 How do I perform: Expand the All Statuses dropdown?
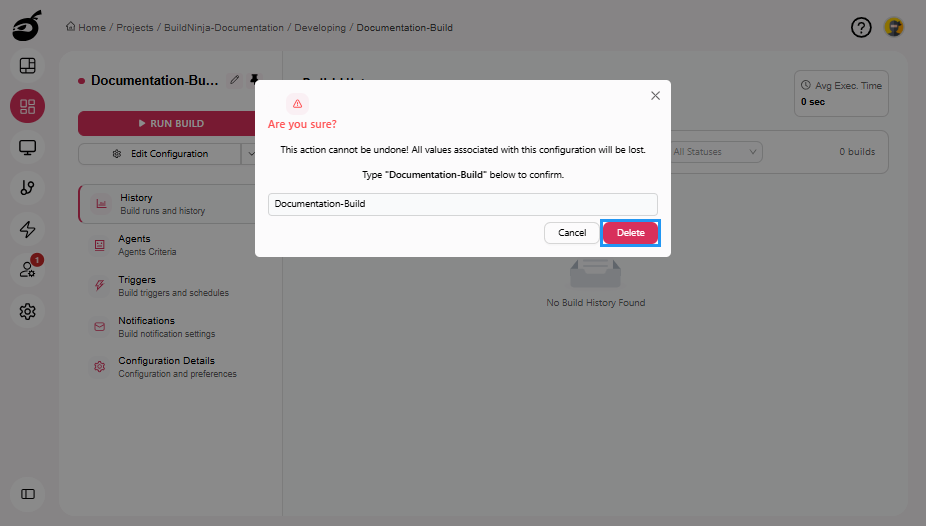(x=714, y=152)
